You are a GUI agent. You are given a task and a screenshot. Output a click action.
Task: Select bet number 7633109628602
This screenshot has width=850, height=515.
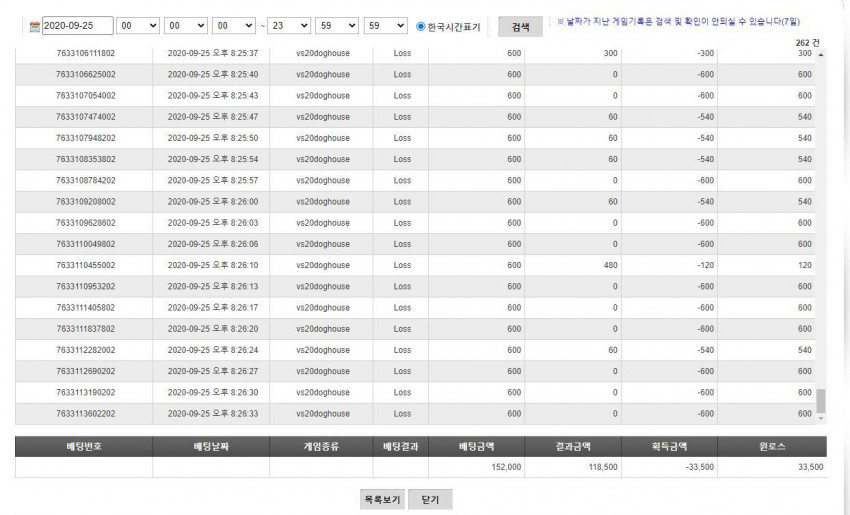pos(86,223)
